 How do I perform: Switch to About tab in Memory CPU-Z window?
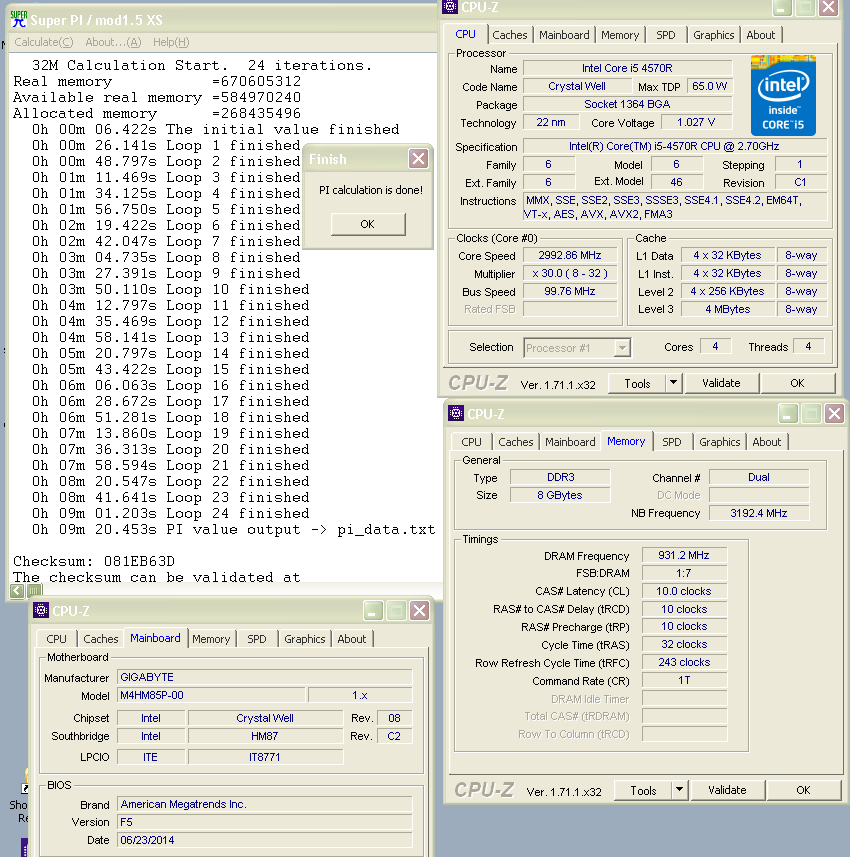766,442
